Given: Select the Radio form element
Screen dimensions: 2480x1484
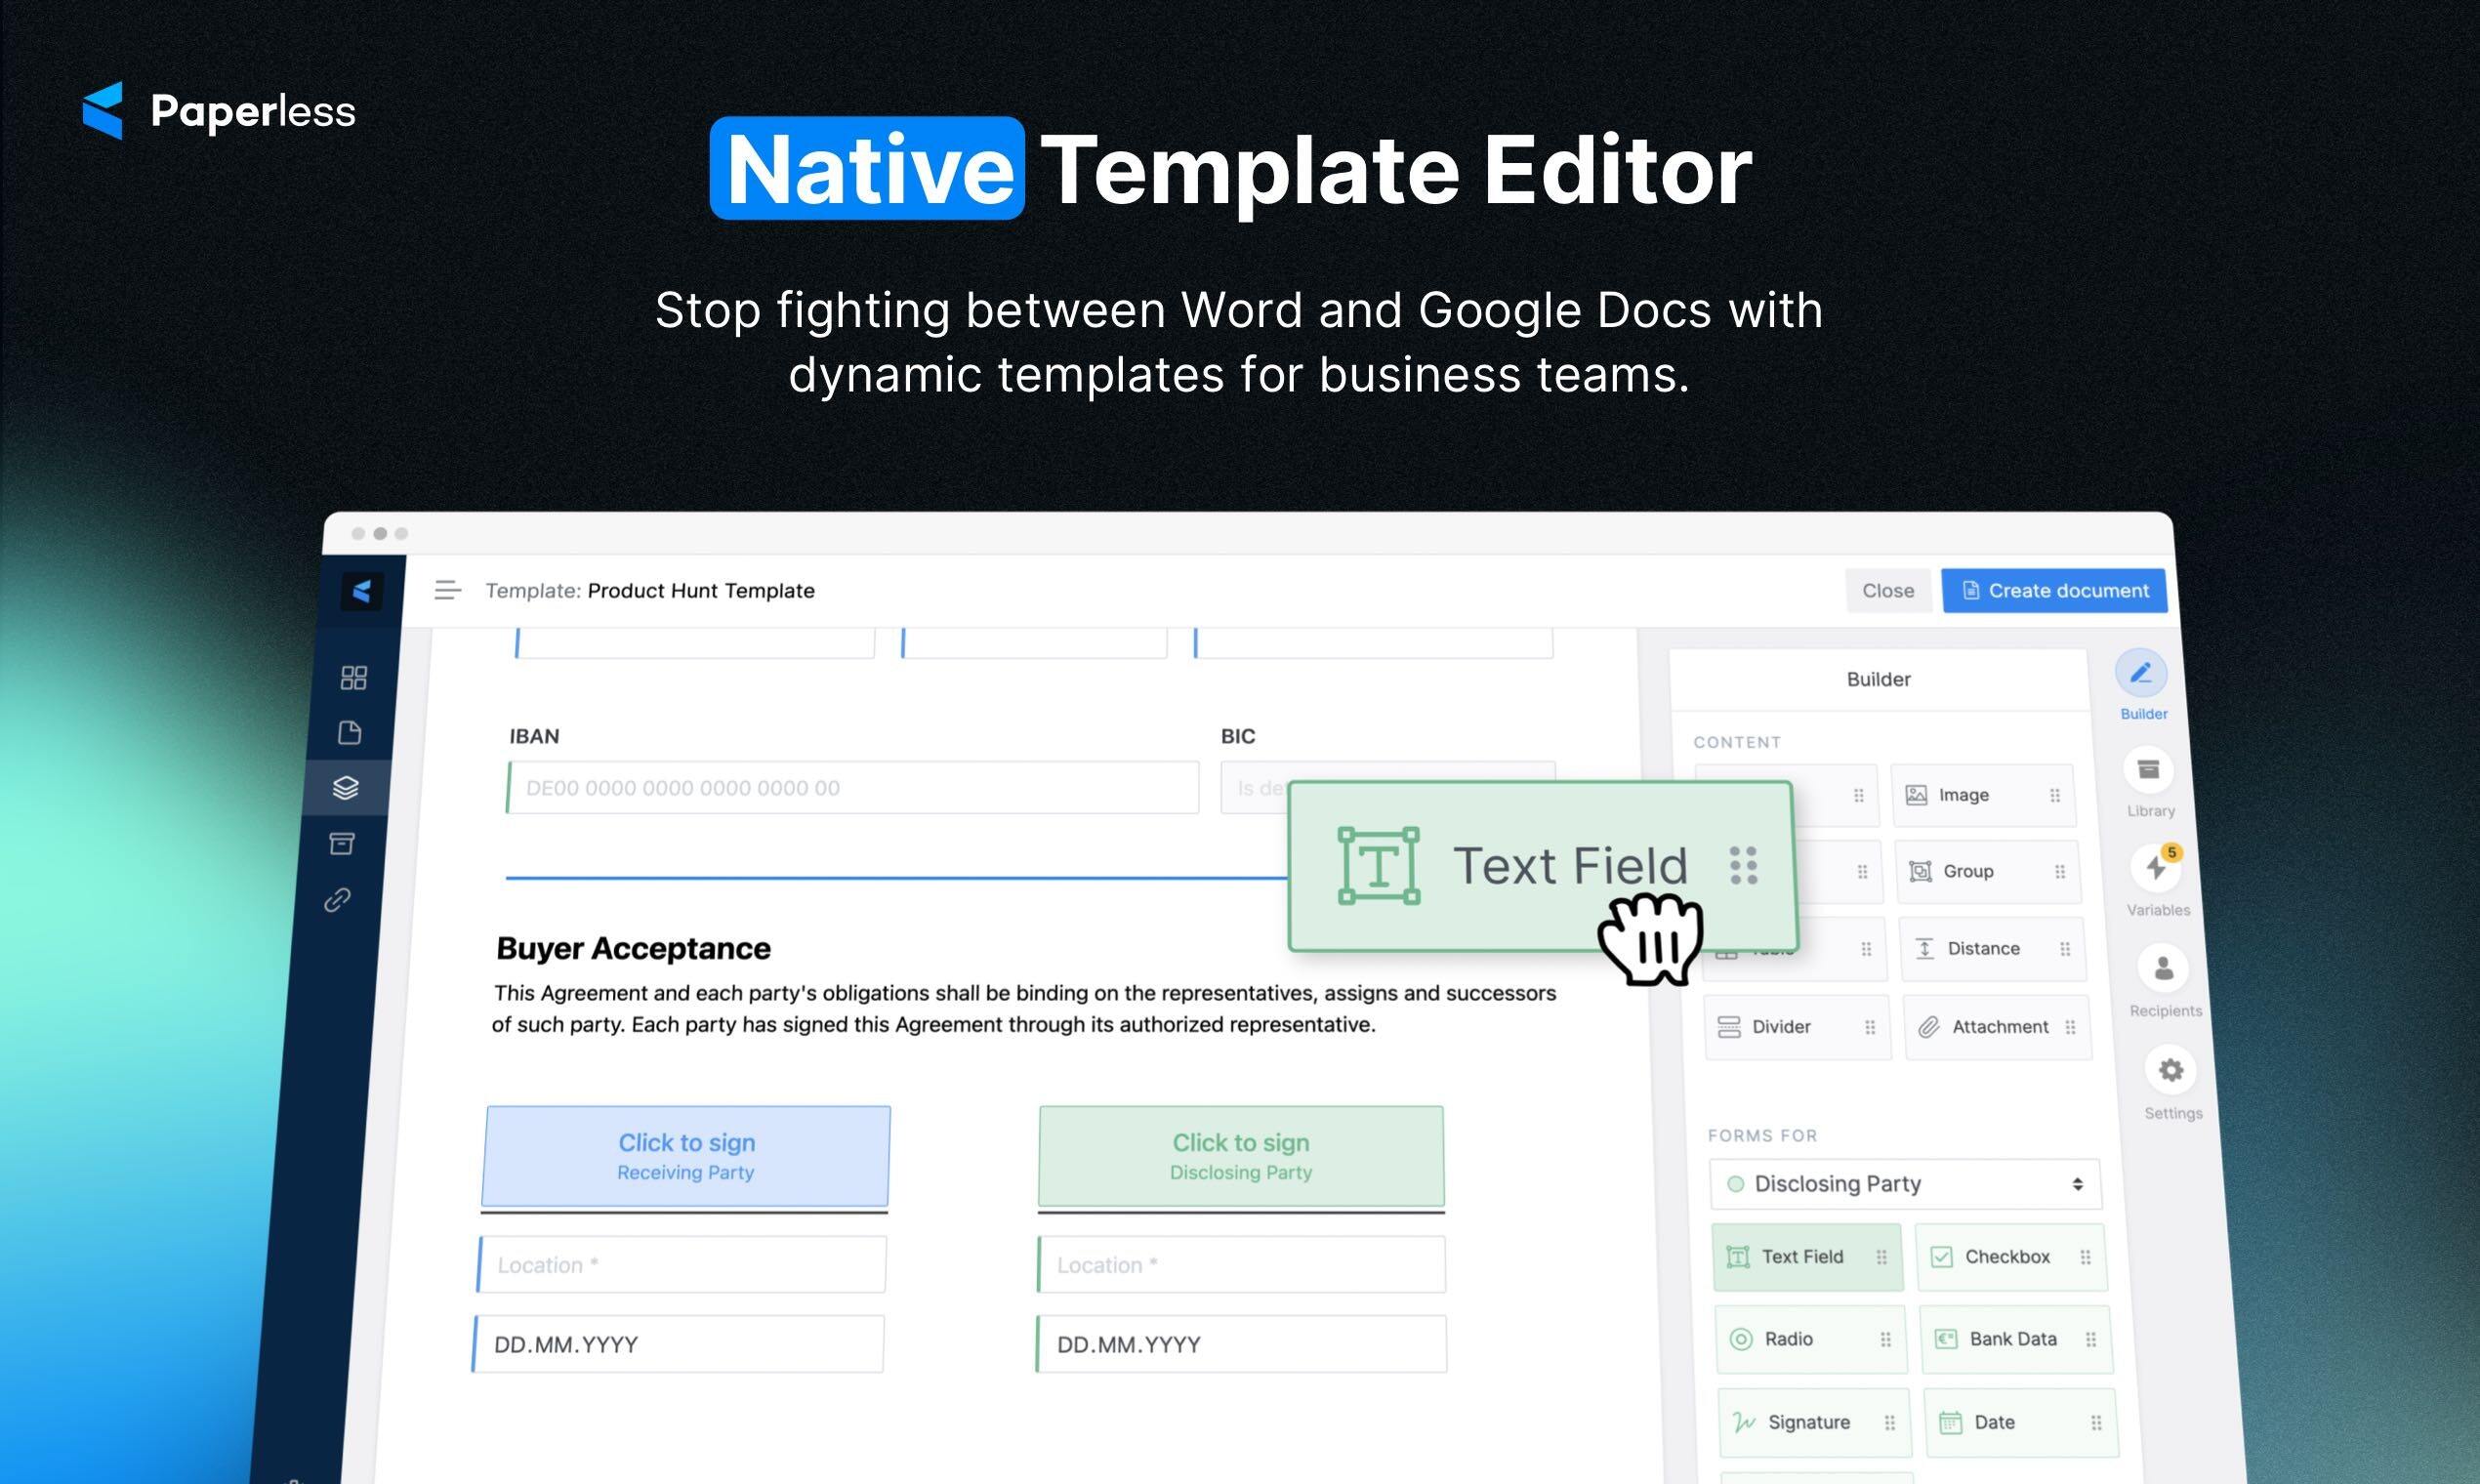Looking at the screenshot, I should click(x=1811, y=1339).
